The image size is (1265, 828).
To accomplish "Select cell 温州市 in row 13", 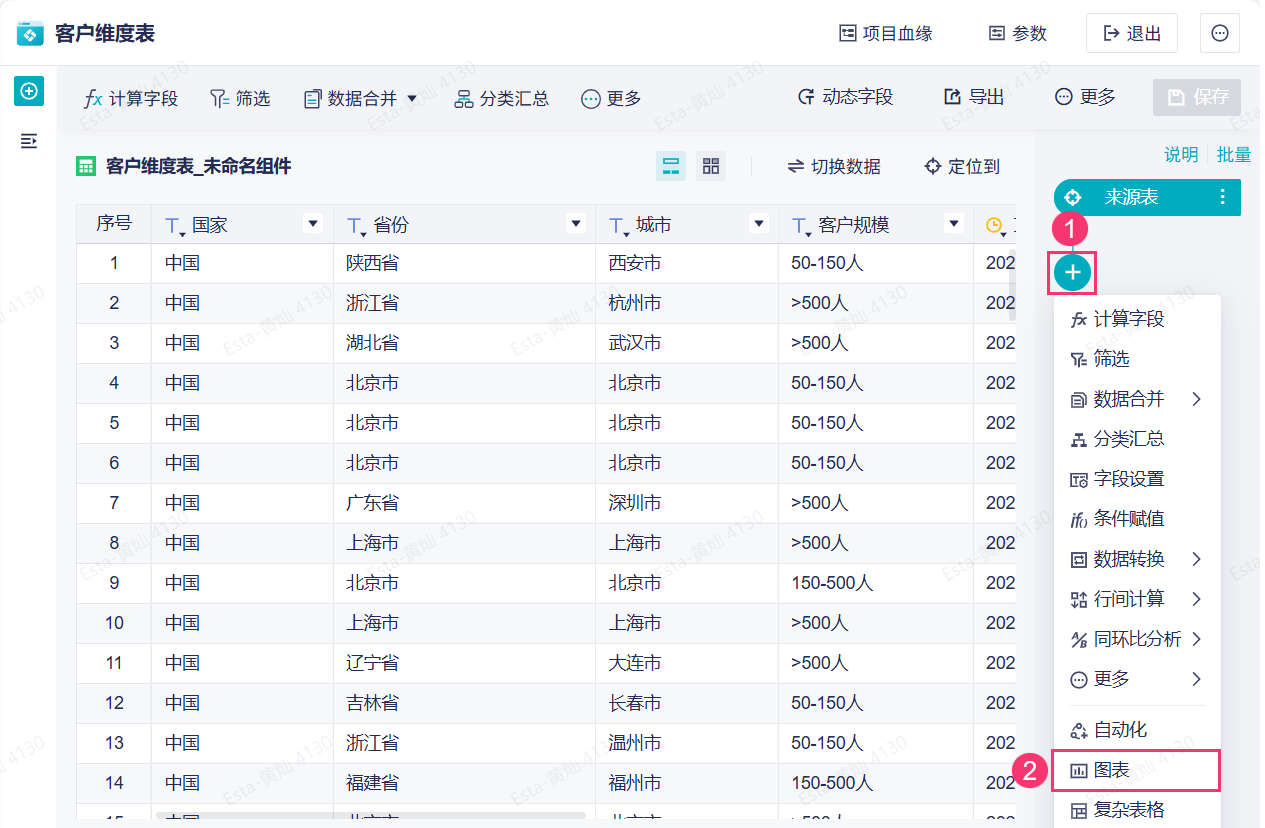I will [687, 743].
